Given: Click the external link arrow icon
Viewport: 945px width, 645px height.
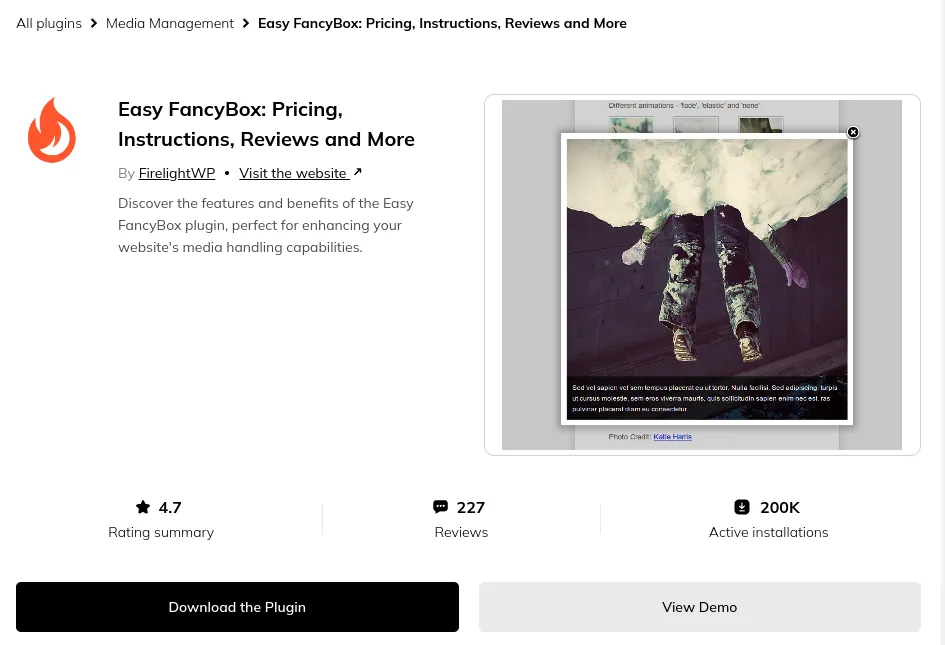Looking at the screenshot, I should (358, 172).
